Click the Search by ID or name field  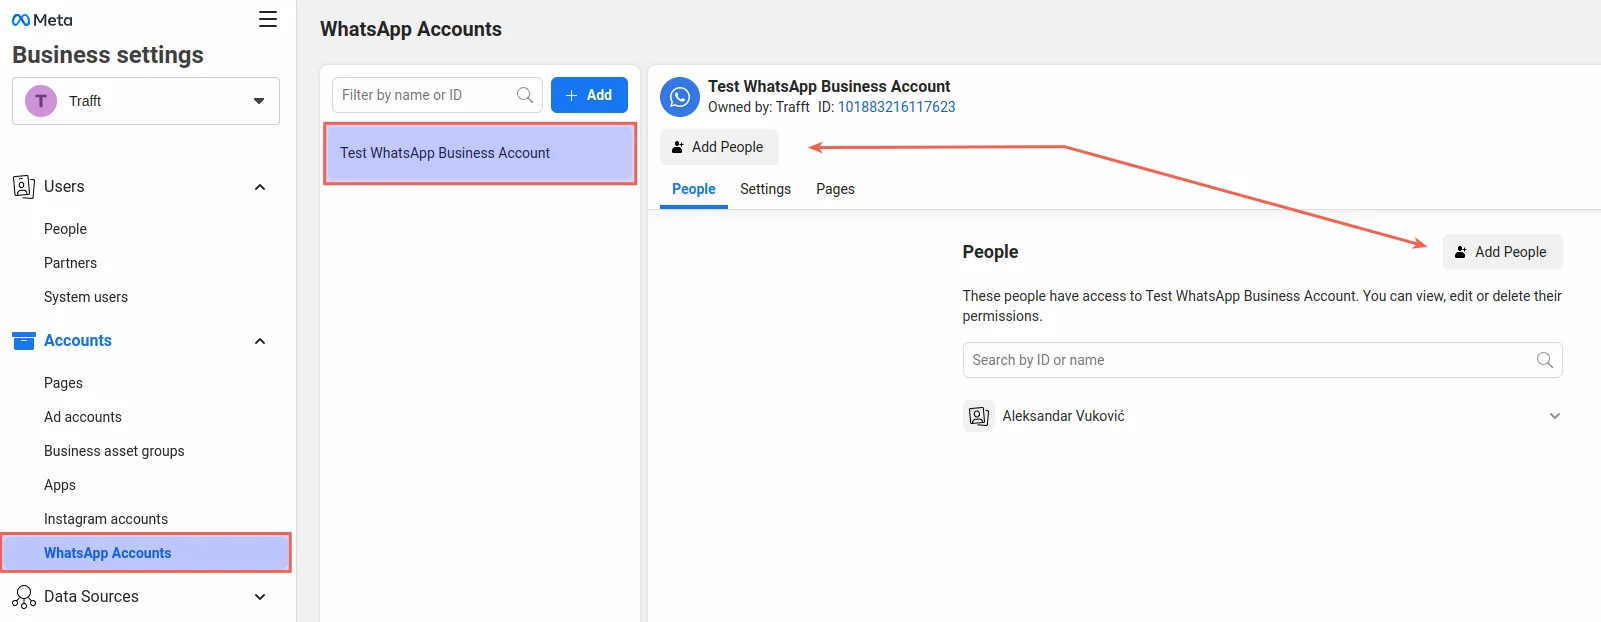coord(1250,360)
